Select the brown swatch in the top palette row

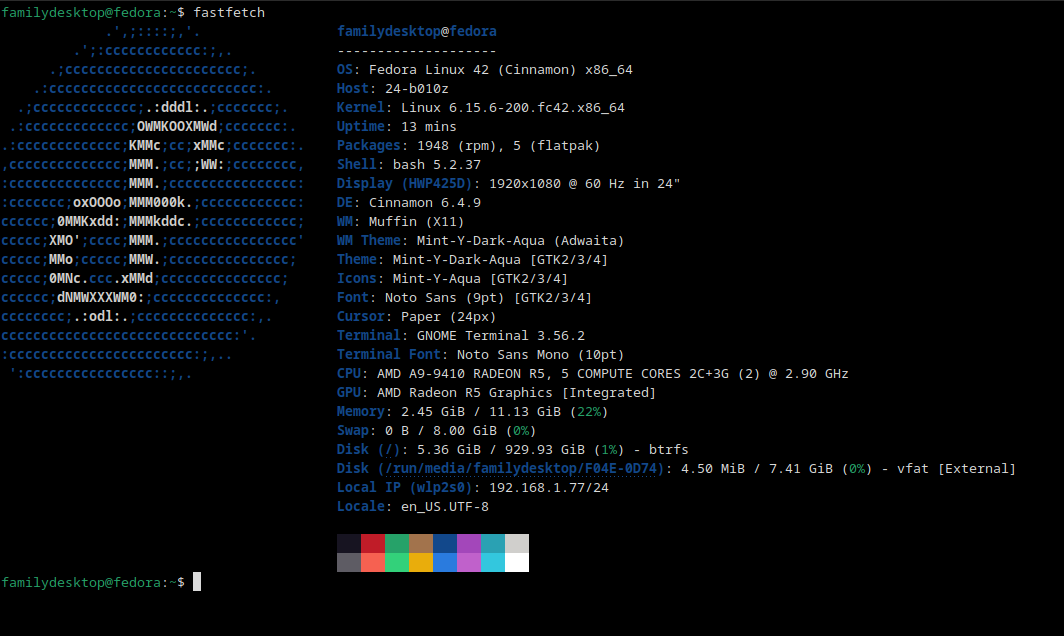point(421,543)
